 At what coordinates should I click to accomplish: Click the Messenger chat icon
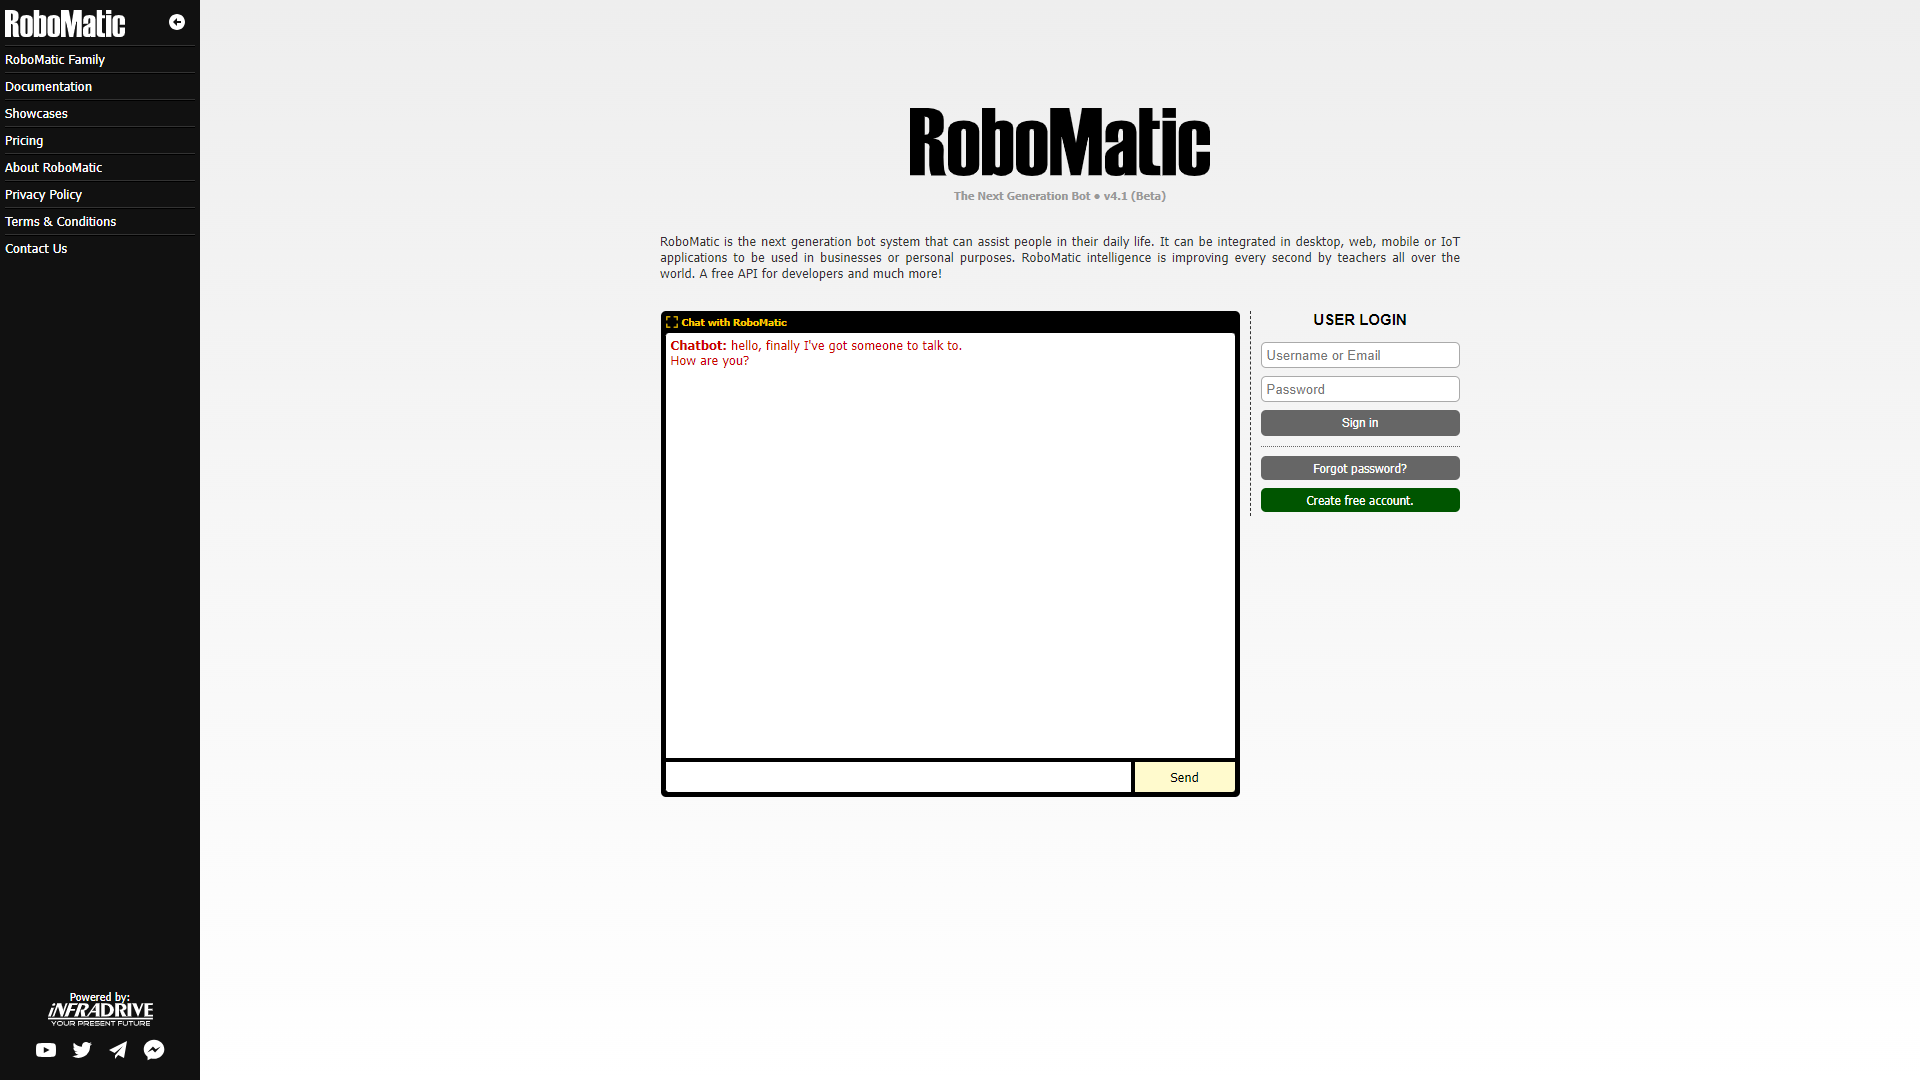click(x=154, y=1050)
